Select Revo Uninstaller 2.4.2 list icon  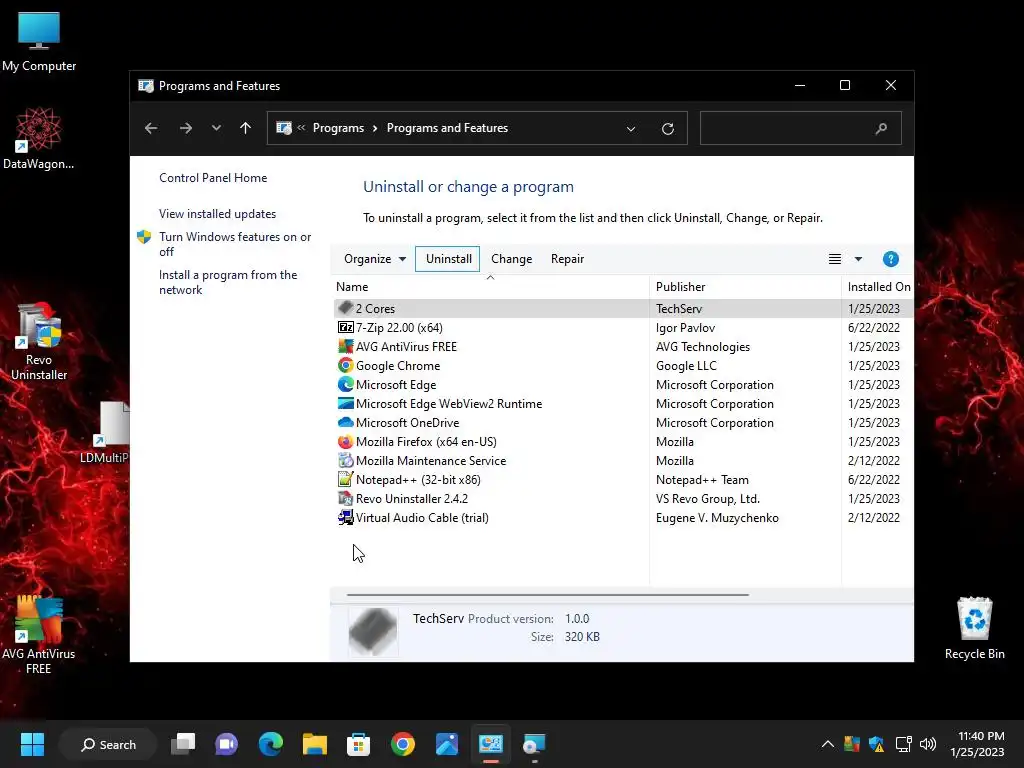pyautogui.click(x=345, y=498)
